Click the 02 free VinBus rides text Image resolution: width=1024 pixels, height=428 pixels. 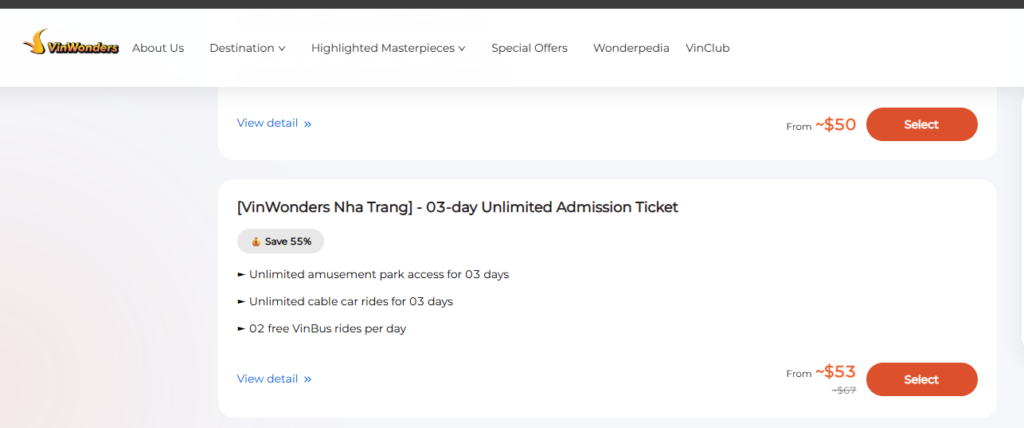[x=327, y=328]
